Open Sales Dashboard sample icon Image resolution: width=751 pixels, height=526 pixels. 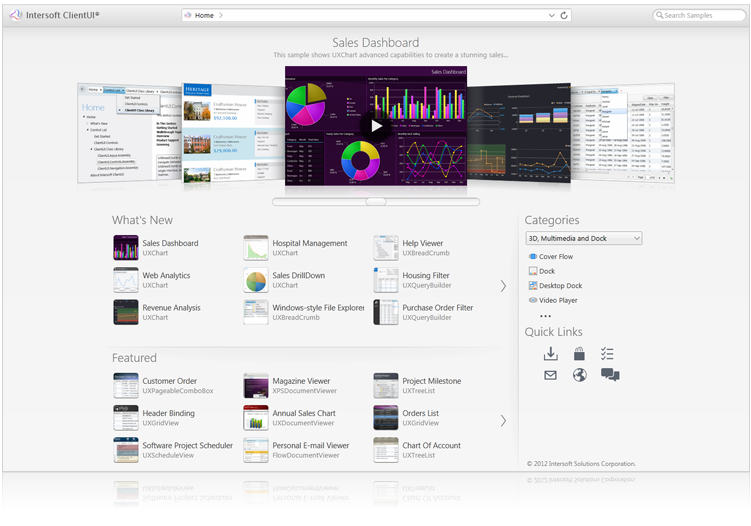click(x=126, y=248)
